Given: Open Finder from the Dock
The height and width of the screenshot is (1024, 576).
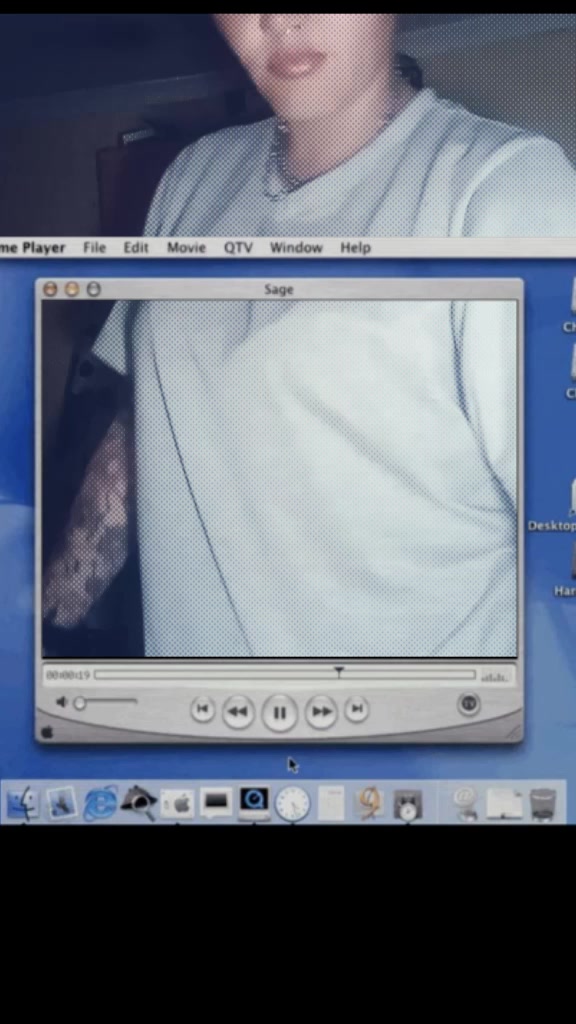Looking at the screenshot, I should click(x=23, y=803).
